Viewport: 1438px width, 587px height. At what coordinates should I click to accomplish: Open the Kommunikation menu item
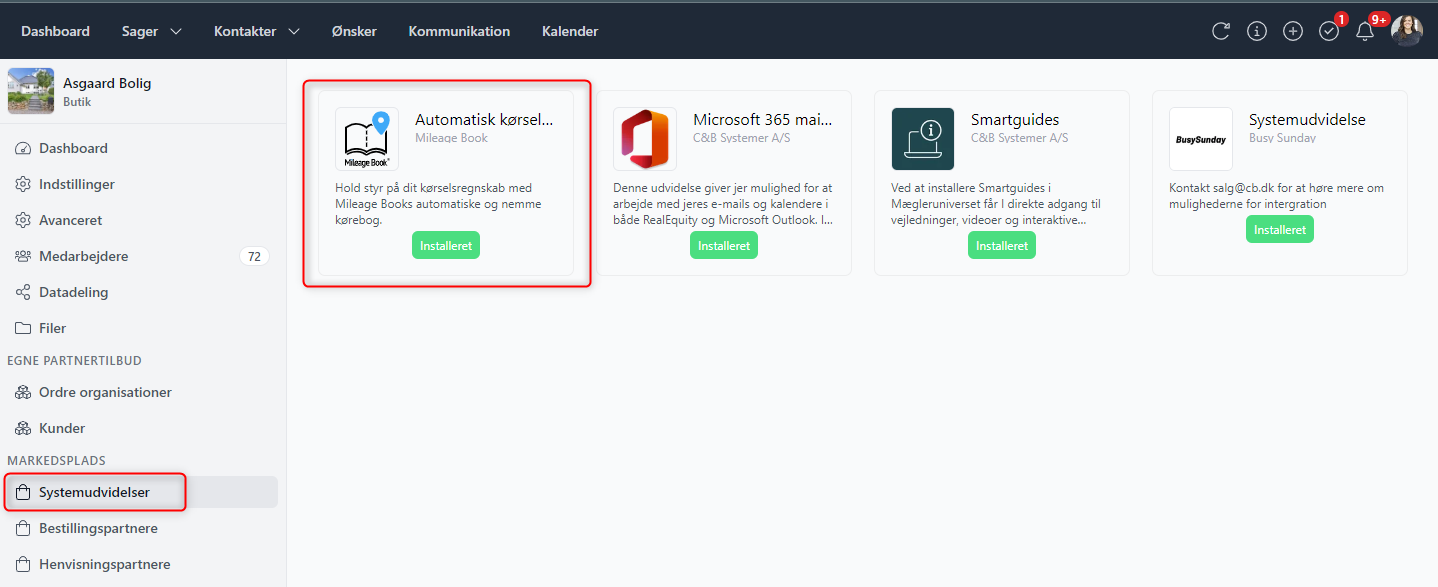click(x=459, y=31)
